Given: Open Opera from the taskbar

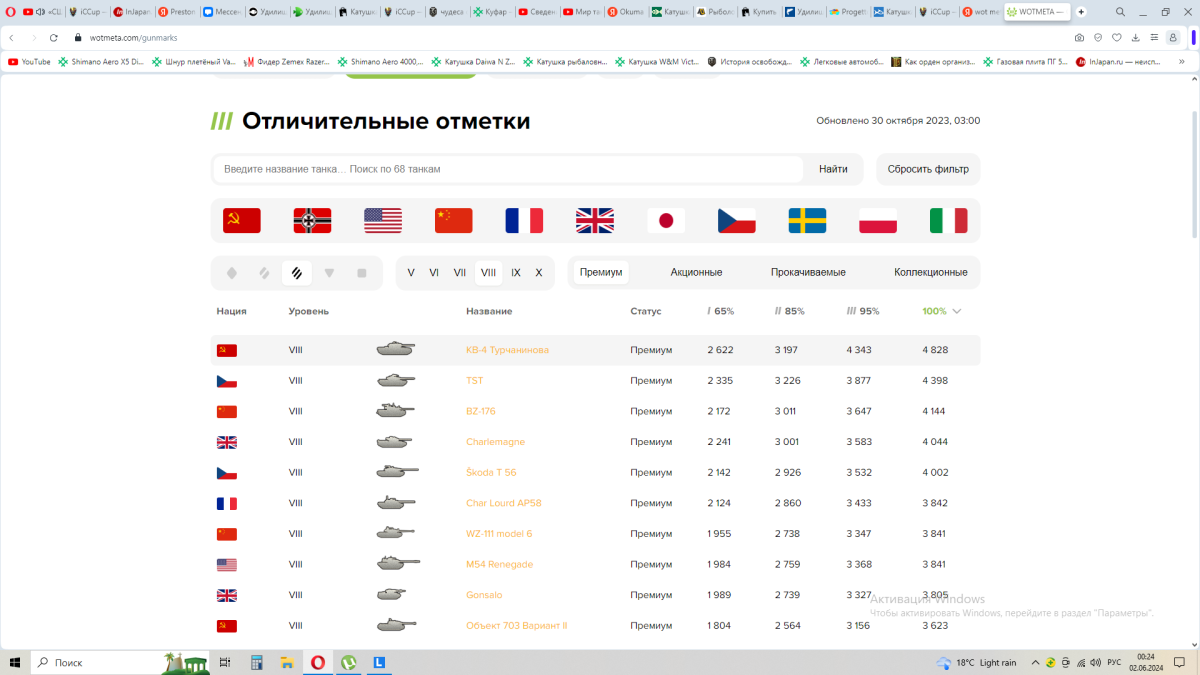Looking at the screenshot, I should click(318, 662).
